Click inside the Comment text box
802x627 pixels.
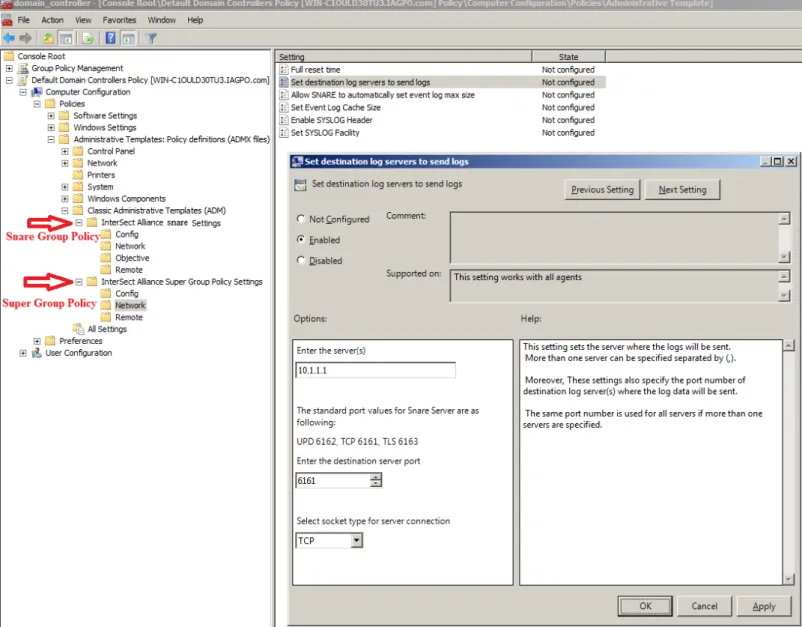coord(614,238)
